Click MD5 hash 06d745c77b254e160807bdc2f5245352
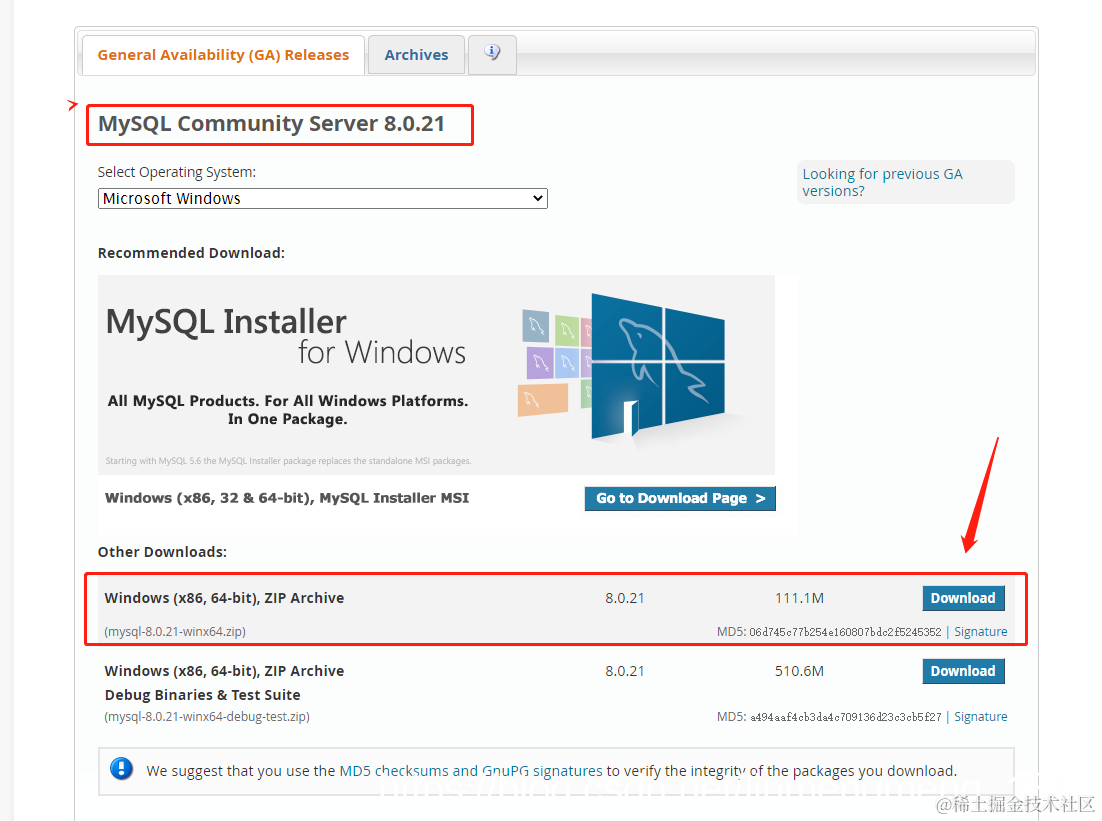This screenshot has height=821, width=1102. point(845,632)
